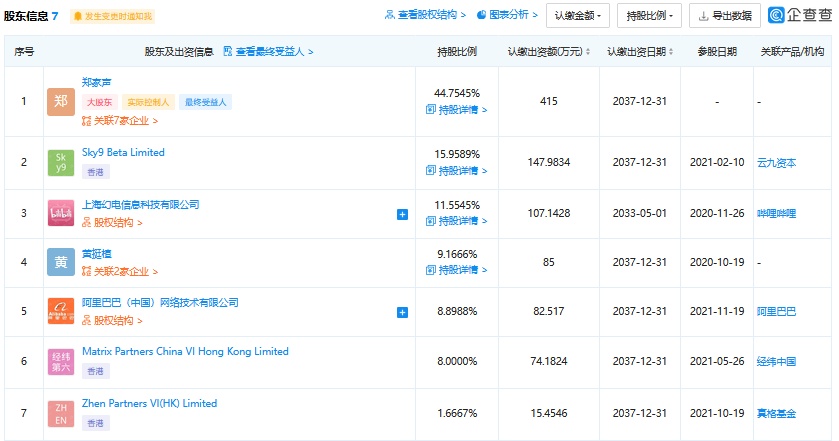
Task: Expand 上海幻电信息科技 row with plus icon
Action: tap(402, 214)
